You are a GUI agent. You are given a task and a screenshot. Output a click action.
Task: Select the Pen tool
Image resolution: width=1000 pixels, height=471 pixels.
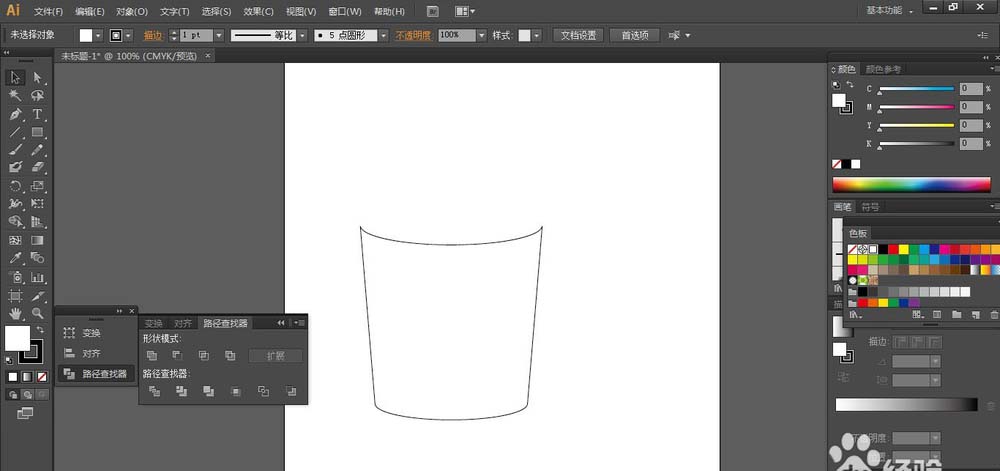coord(15,114)
